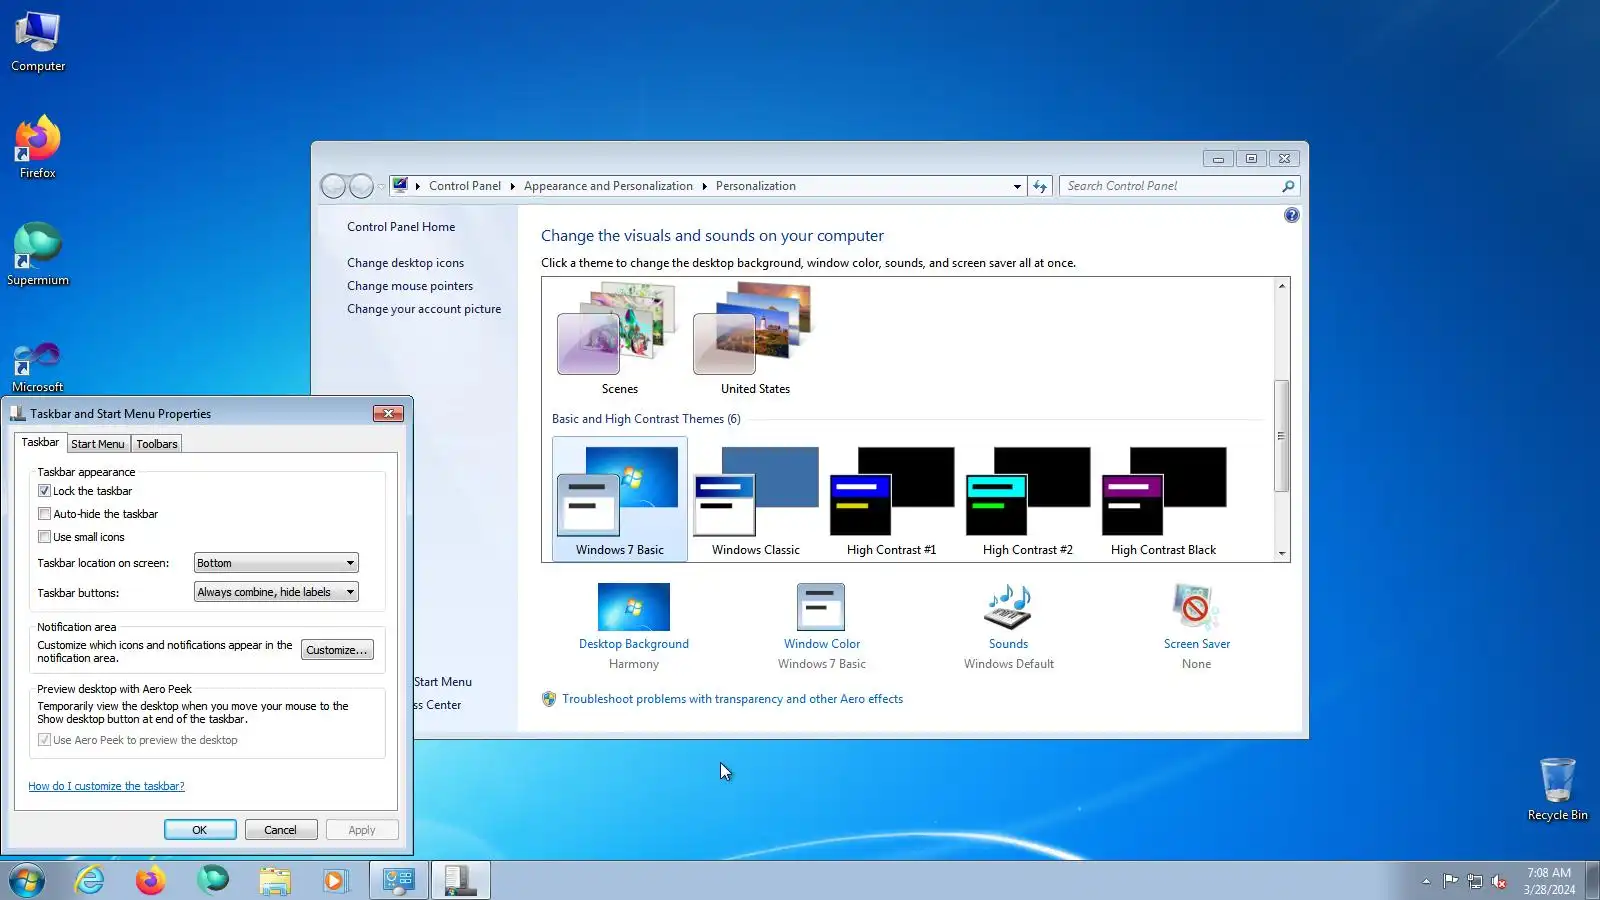Open Change your account picture link
This screenshot has width=1600, height=900.
(424, 309)
